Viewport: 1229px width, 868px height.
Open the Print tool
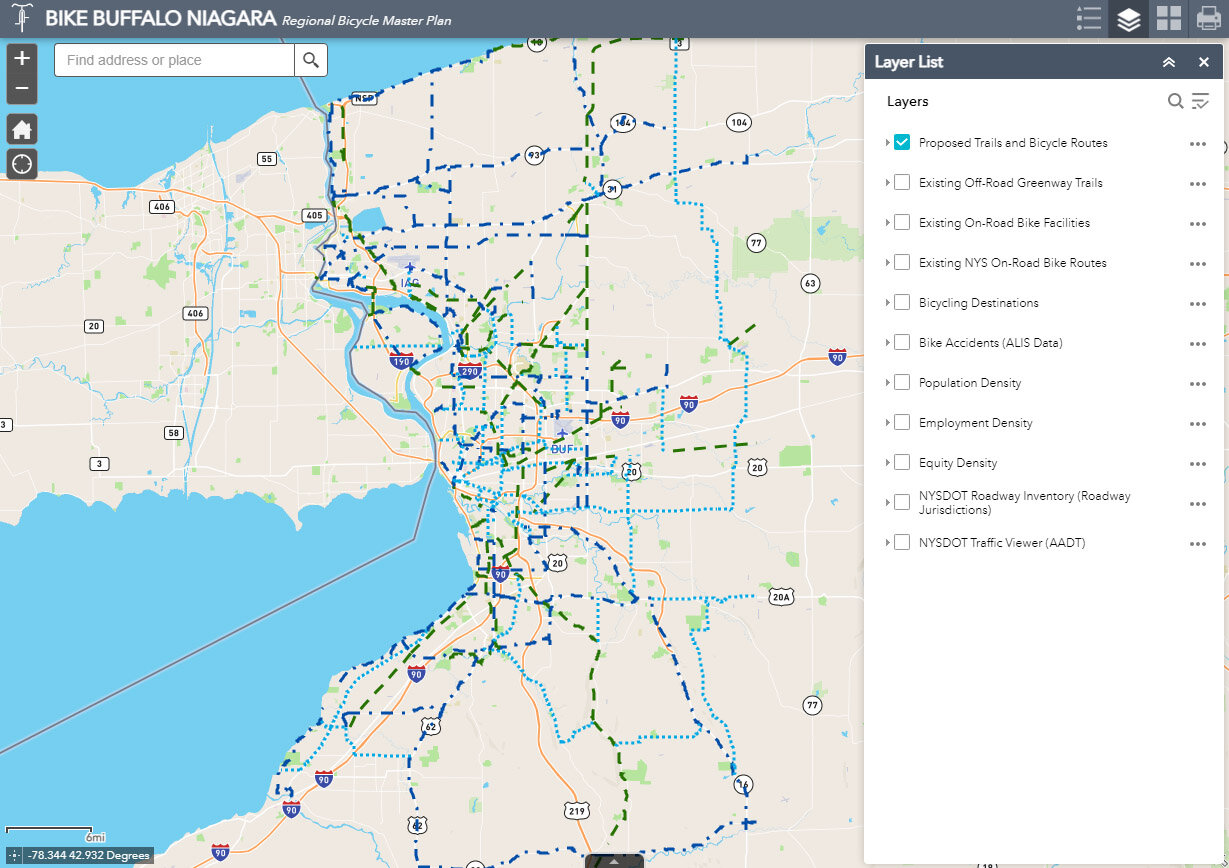tap(1205, 17)
